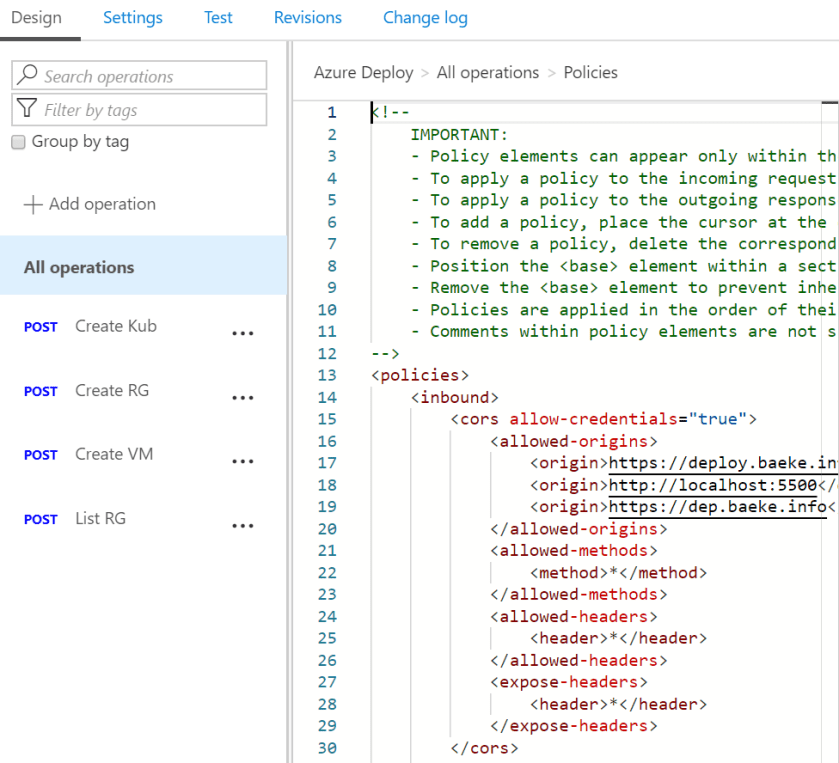Viewport: 839px width, 763px height.
Task: Open the ellipsis menu for Create Kub
Action: (242, 334)
